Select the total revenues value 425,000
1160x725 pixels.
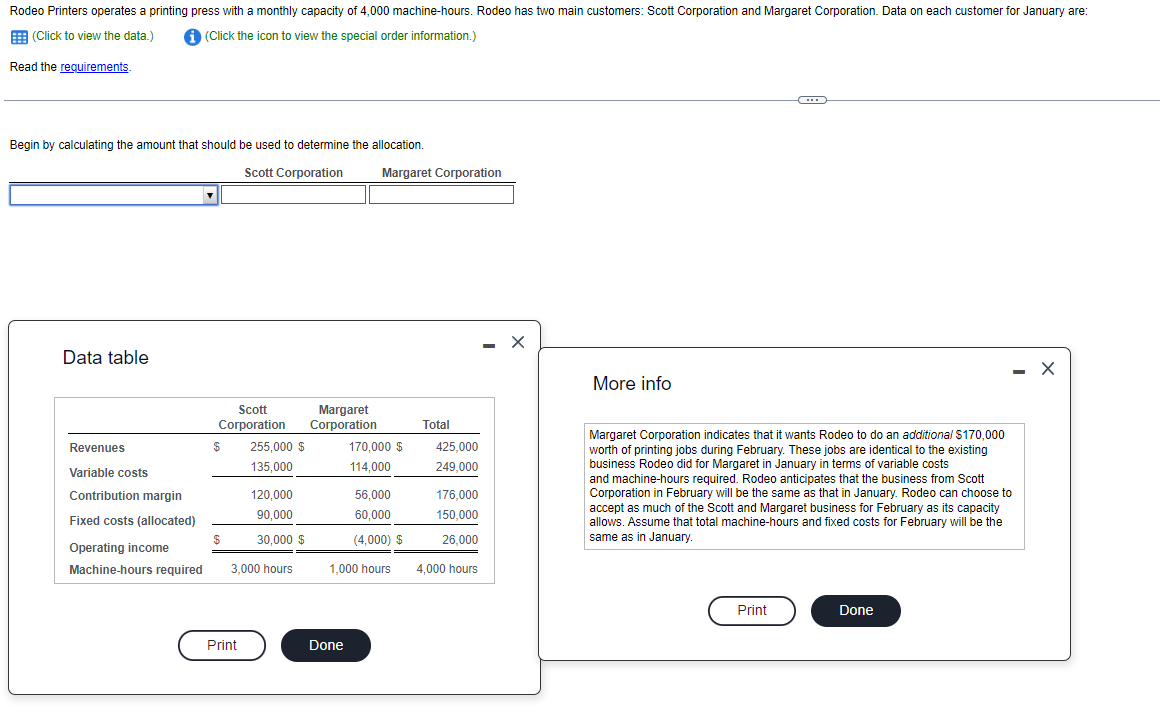coord(456,447)
